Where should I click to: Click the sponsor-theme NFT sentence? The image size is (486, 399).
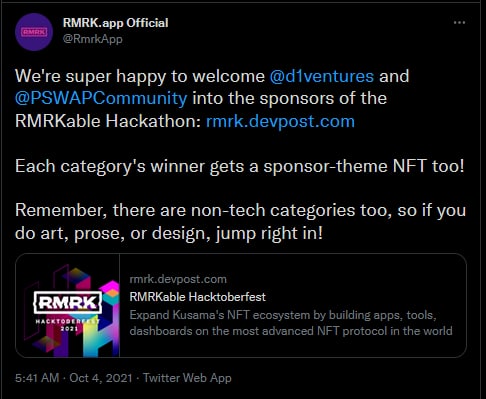click(240, 166)
